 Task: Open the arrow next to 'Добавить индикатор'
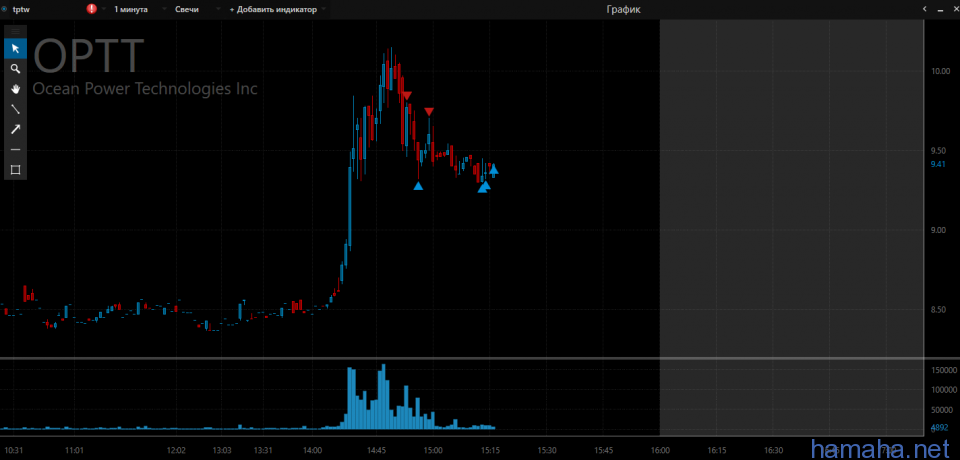324,9
